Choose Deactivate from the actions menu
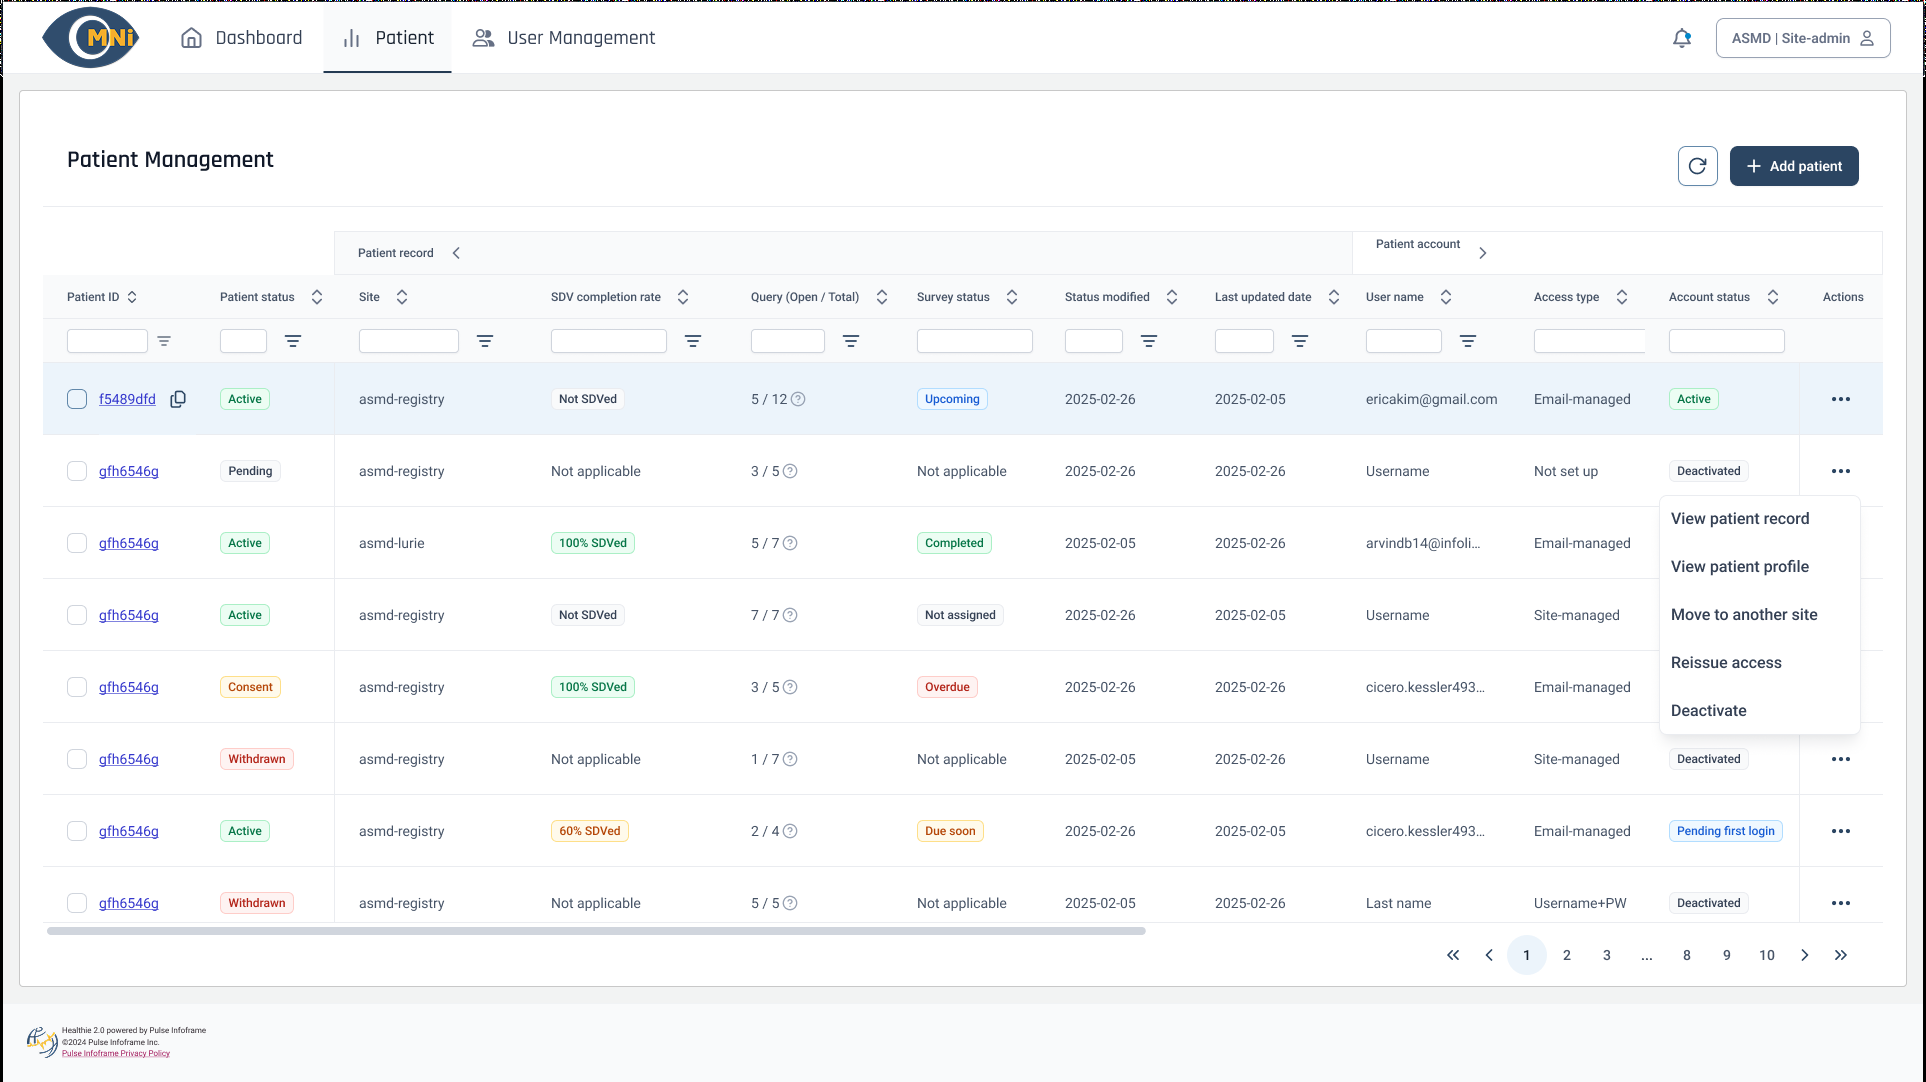1926x1082 pixels. pyautogui.click(x=1708, y=711)
